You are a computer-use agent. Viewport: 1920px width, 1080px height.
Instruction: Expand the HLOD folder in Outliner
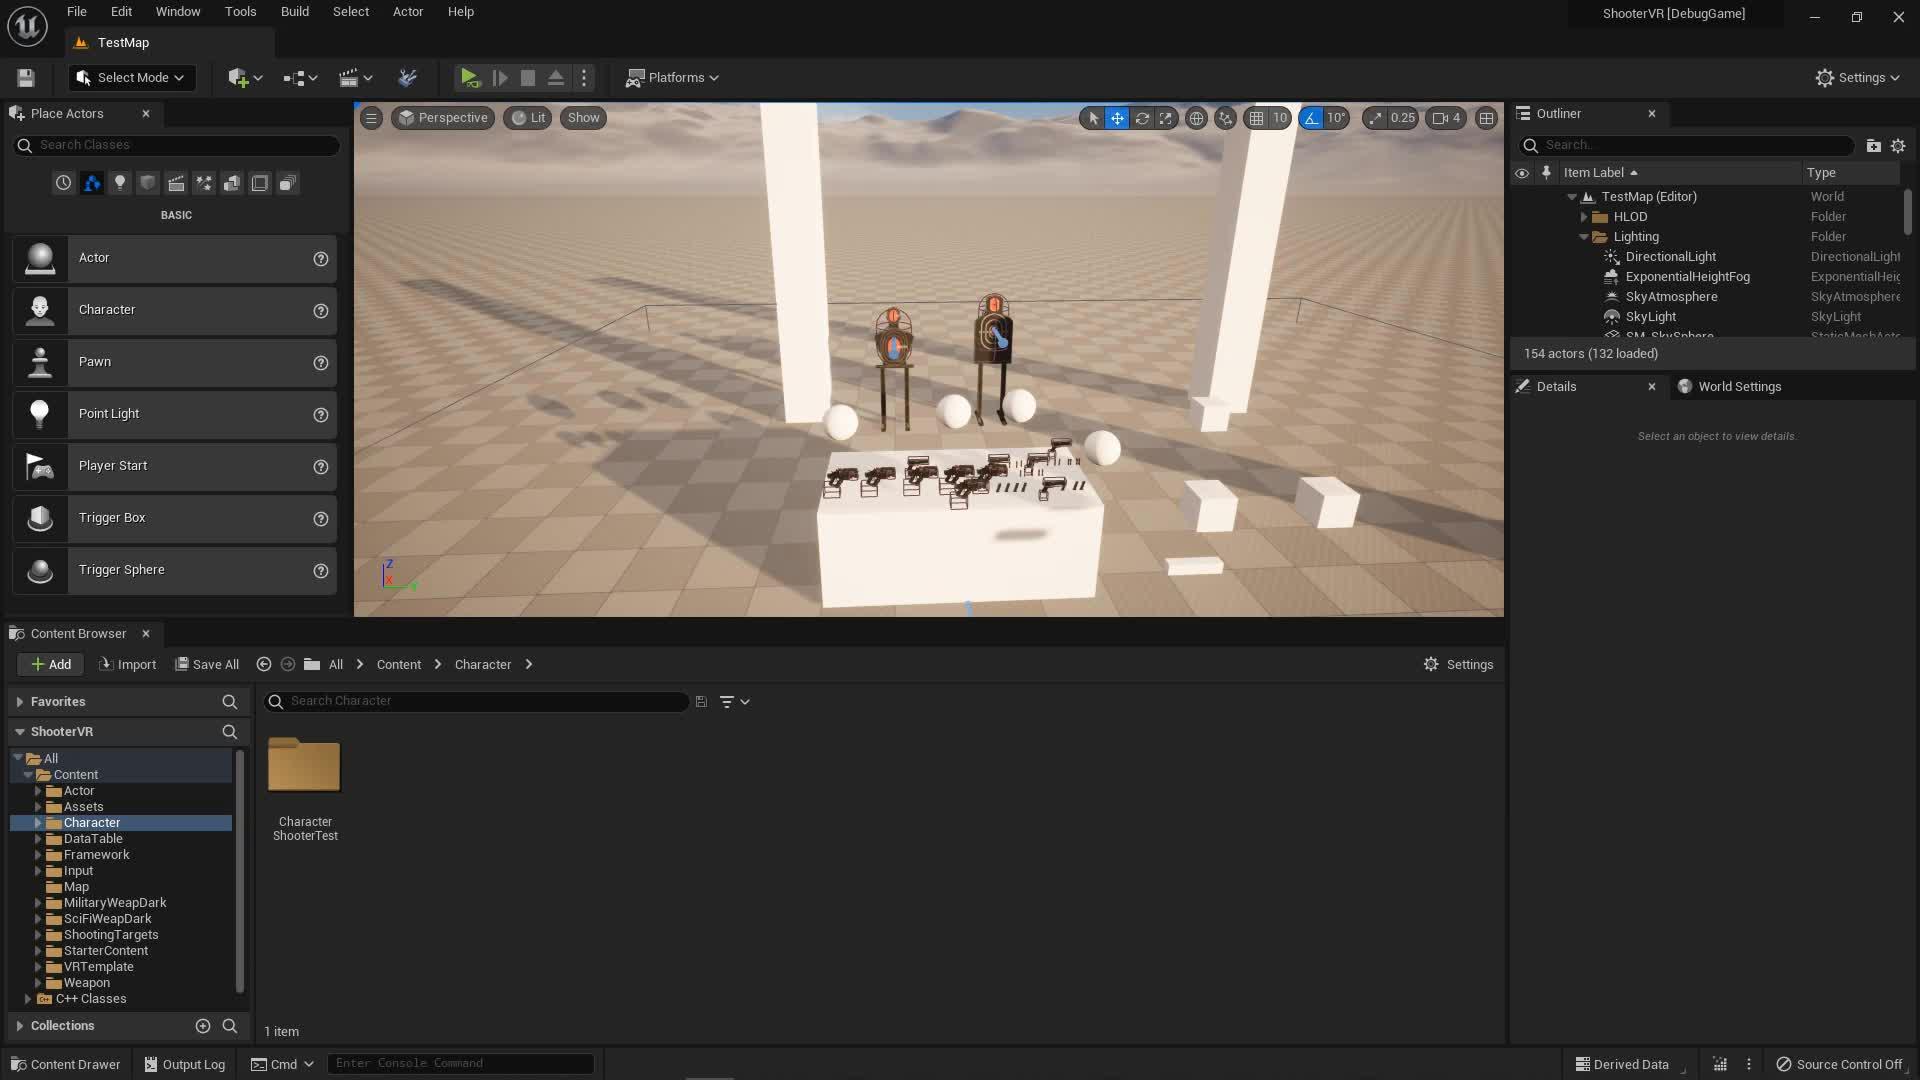pos(1584,217)
